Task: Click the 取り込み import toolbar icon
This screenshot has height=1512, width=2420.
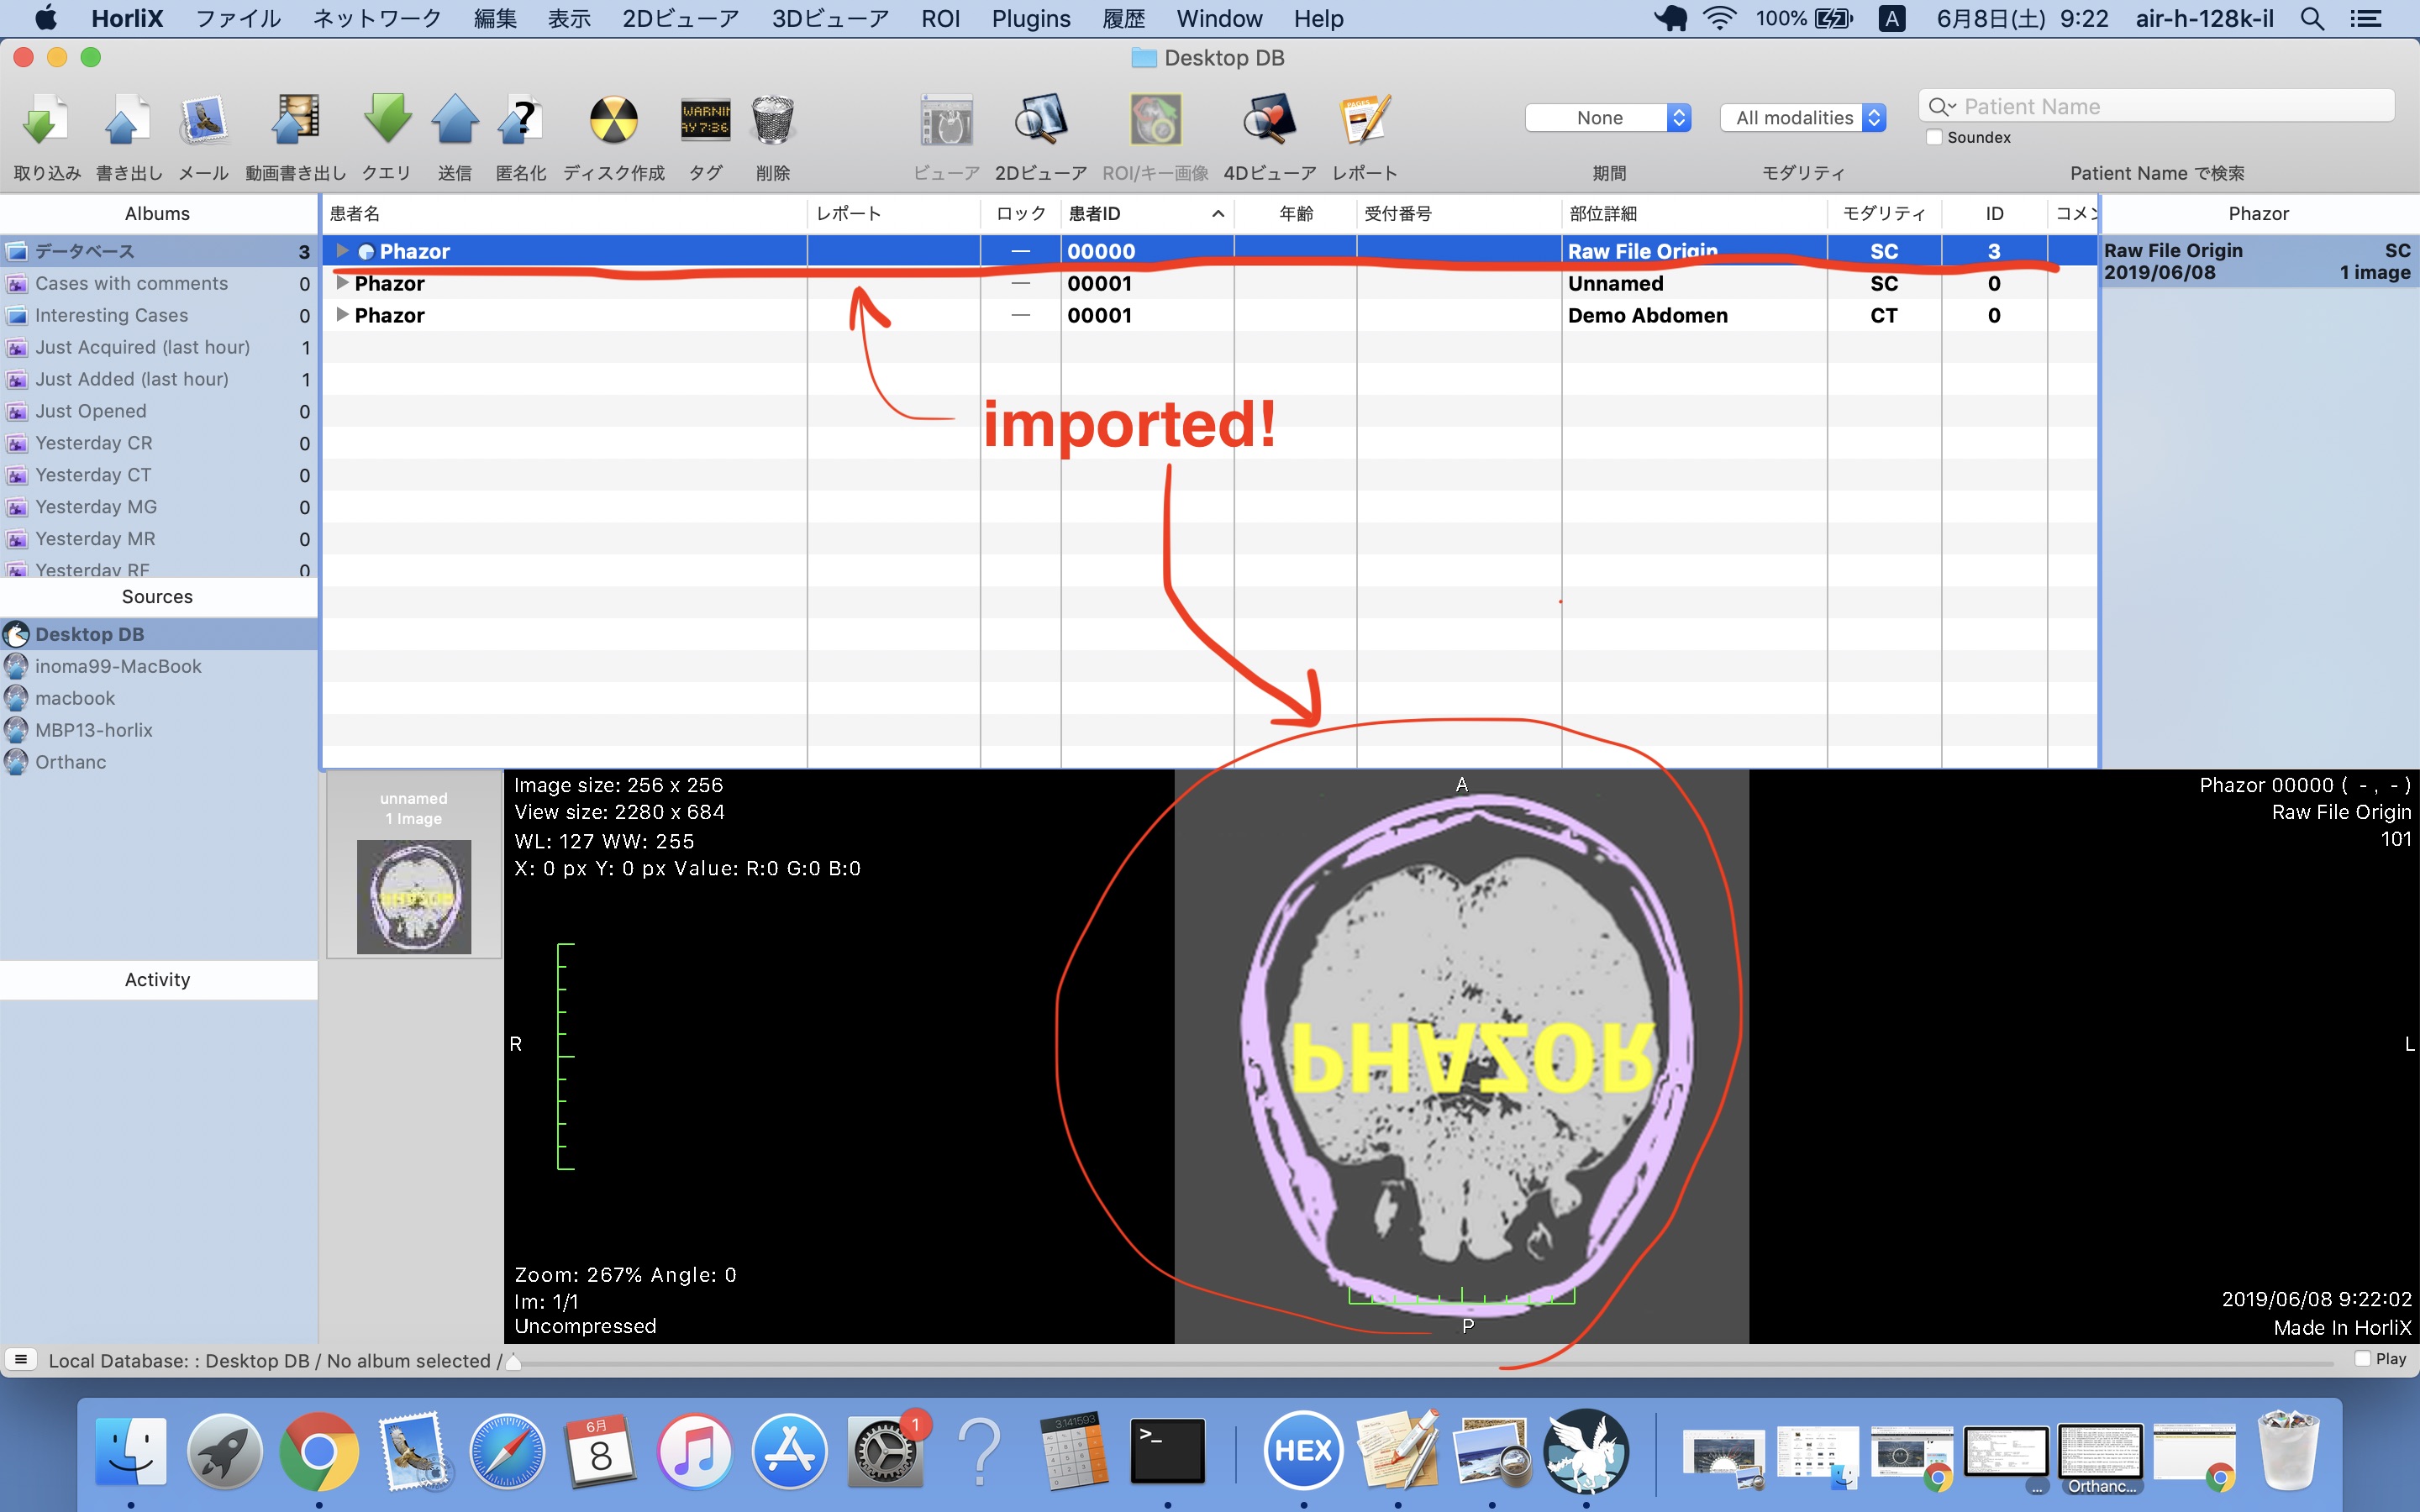Action: point(46,122)
